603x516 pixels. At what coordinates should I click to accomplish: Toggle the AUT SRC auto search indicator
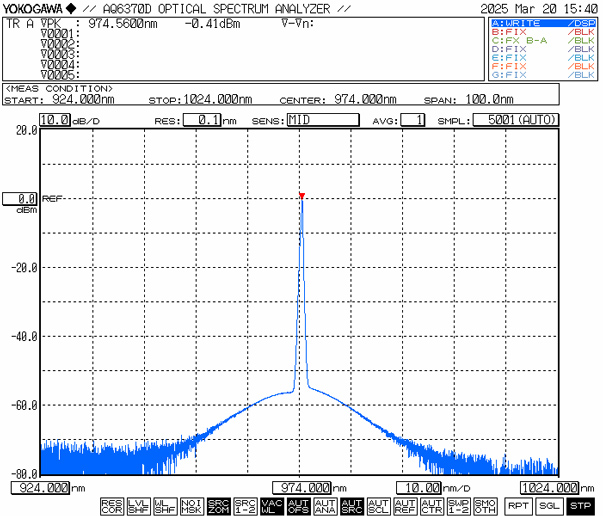tap(352, 506)
